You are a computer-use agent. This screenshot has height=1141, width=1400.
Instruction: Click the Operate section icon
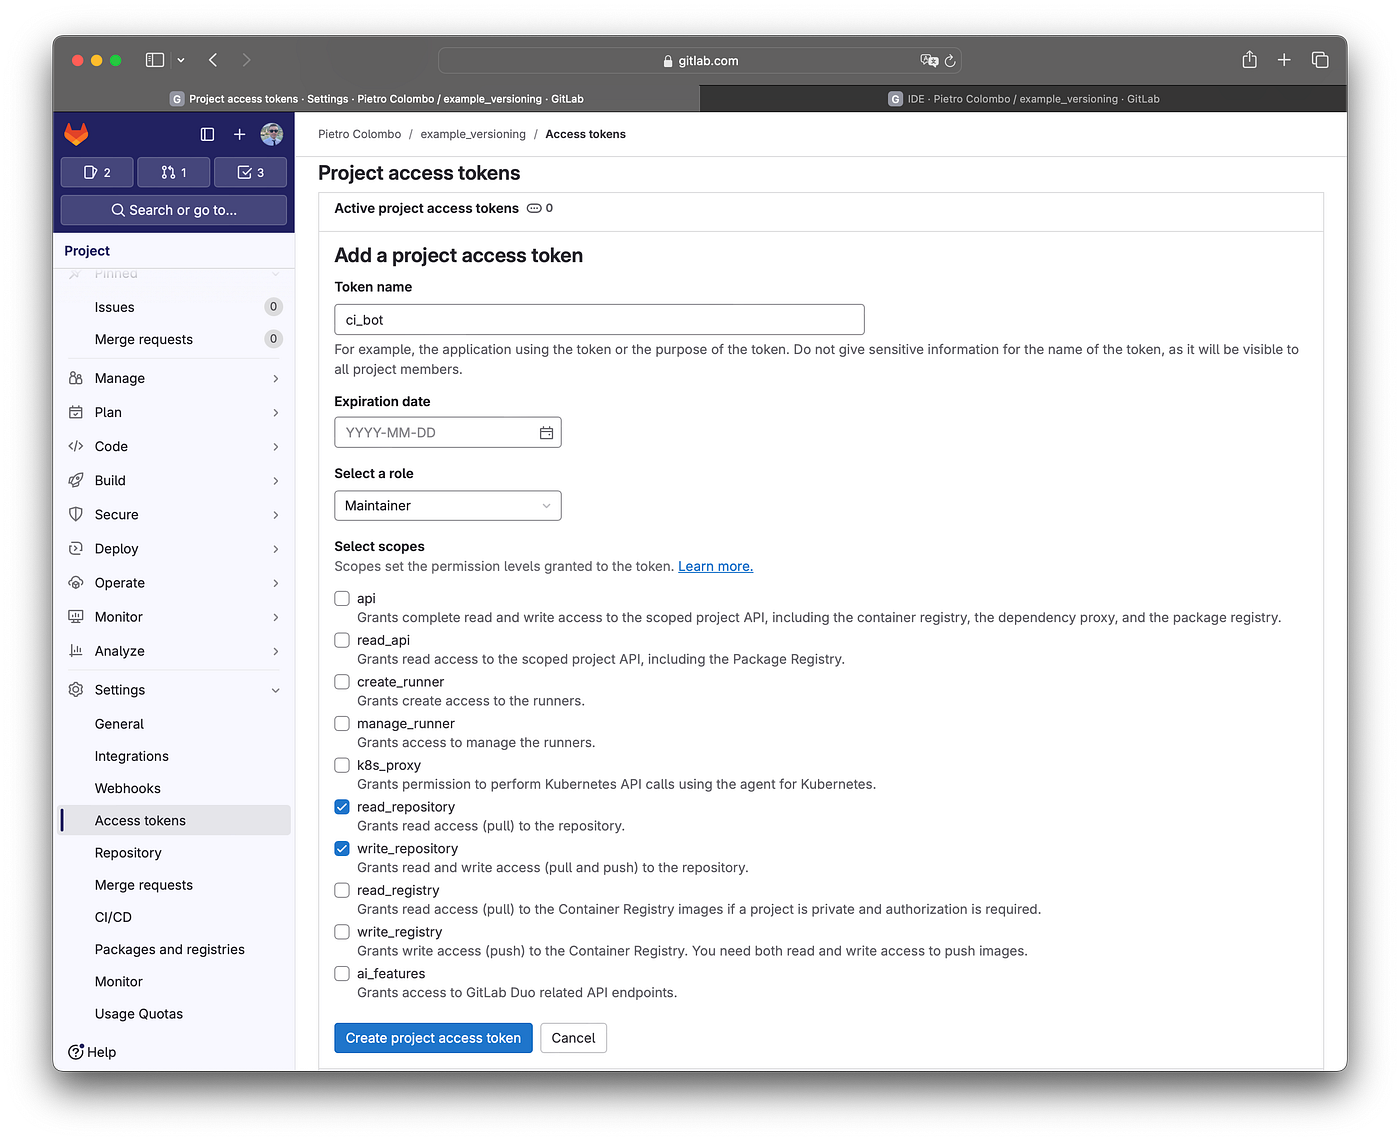(x=76, y=582)
